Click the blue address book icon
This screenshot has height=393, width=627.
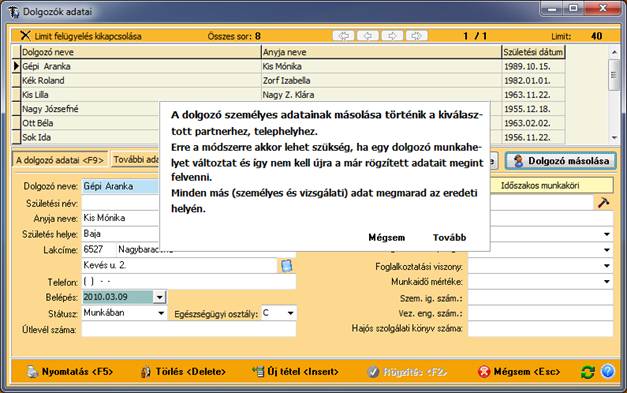286,265
